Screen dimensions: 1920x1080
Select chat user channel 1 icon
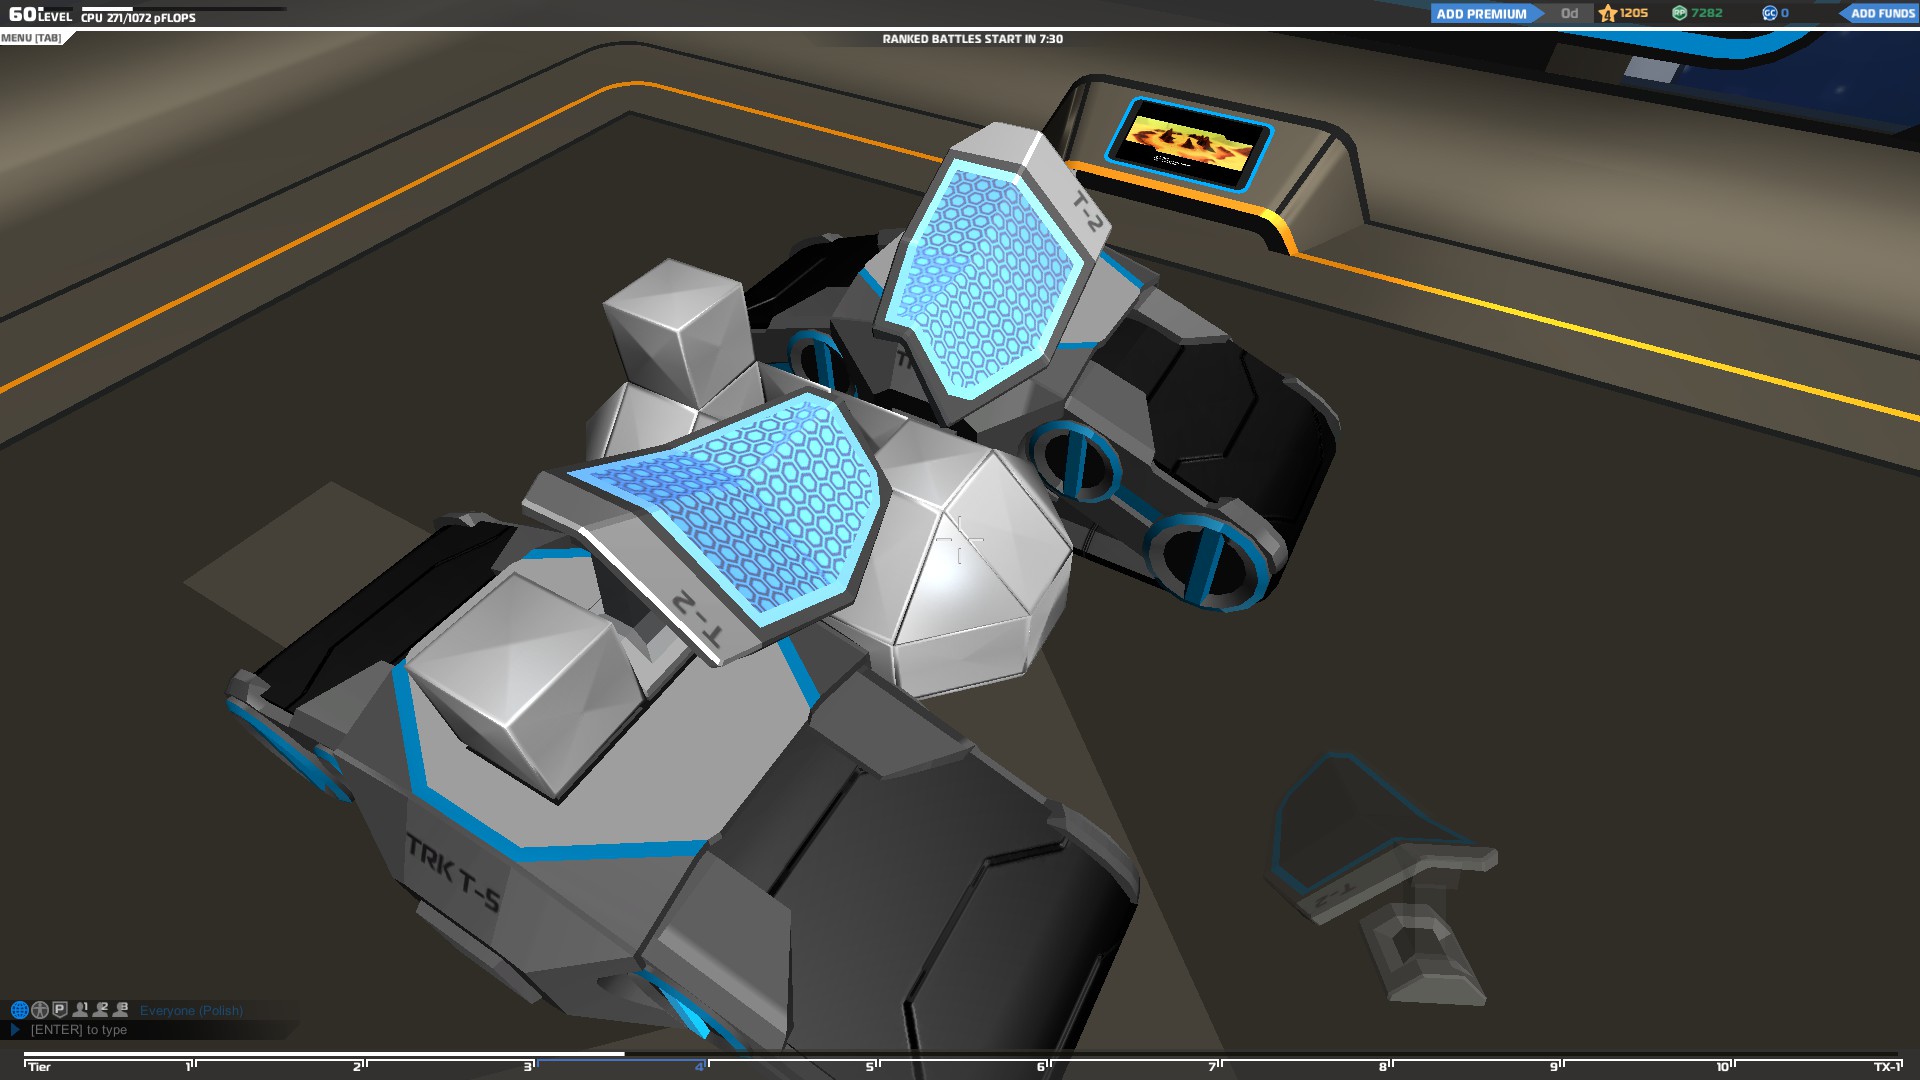tap(81, 1010)
